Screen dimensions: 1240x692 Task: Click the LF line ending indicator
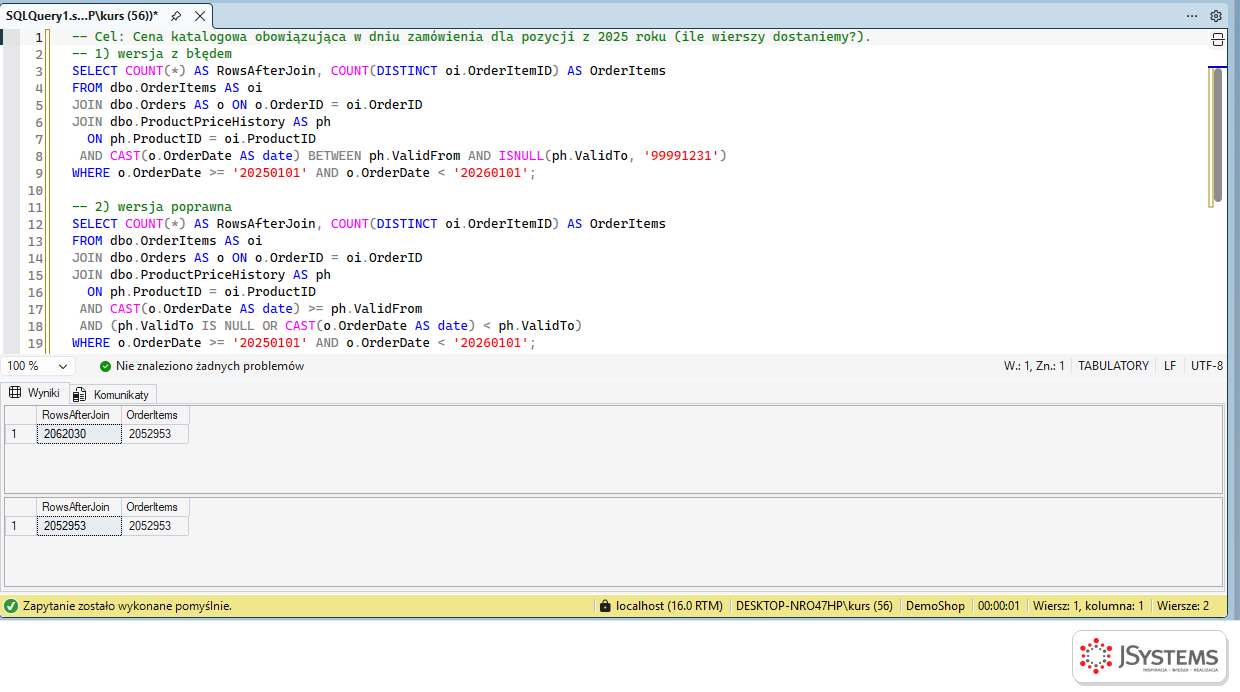tap(1170, 366)
